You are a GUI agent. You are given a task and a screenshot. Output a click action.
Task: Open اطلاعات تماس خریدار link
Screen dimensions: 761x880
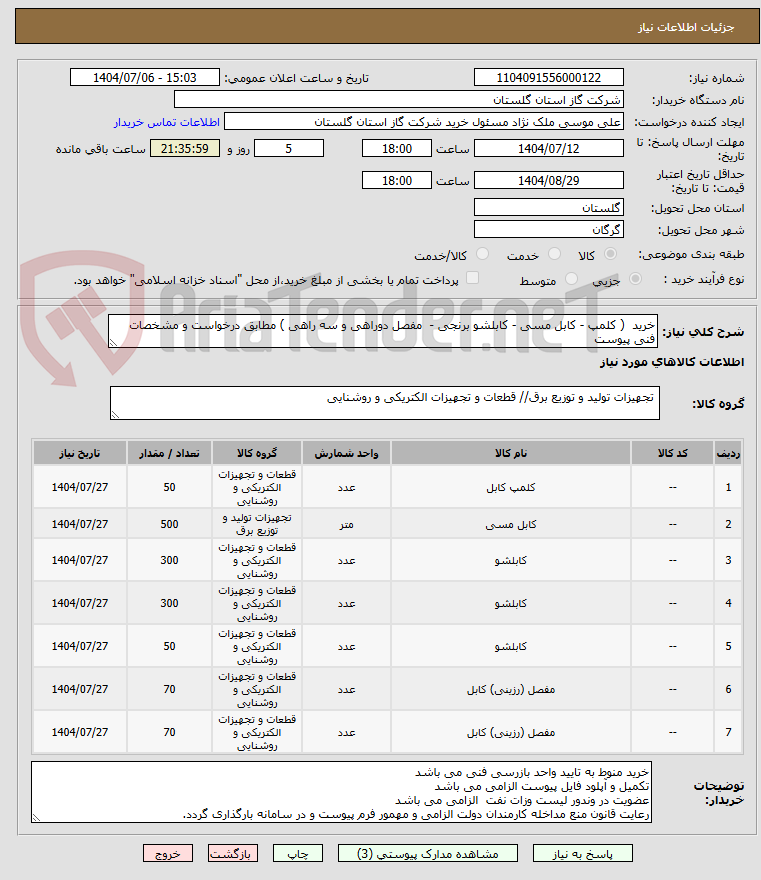click(167, 122)
